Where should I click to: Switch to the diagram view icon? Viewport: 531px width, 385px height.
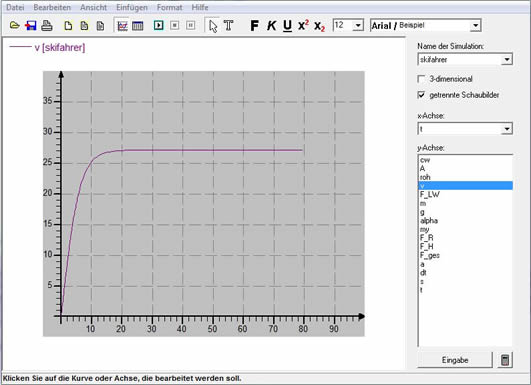pos(122,26)
